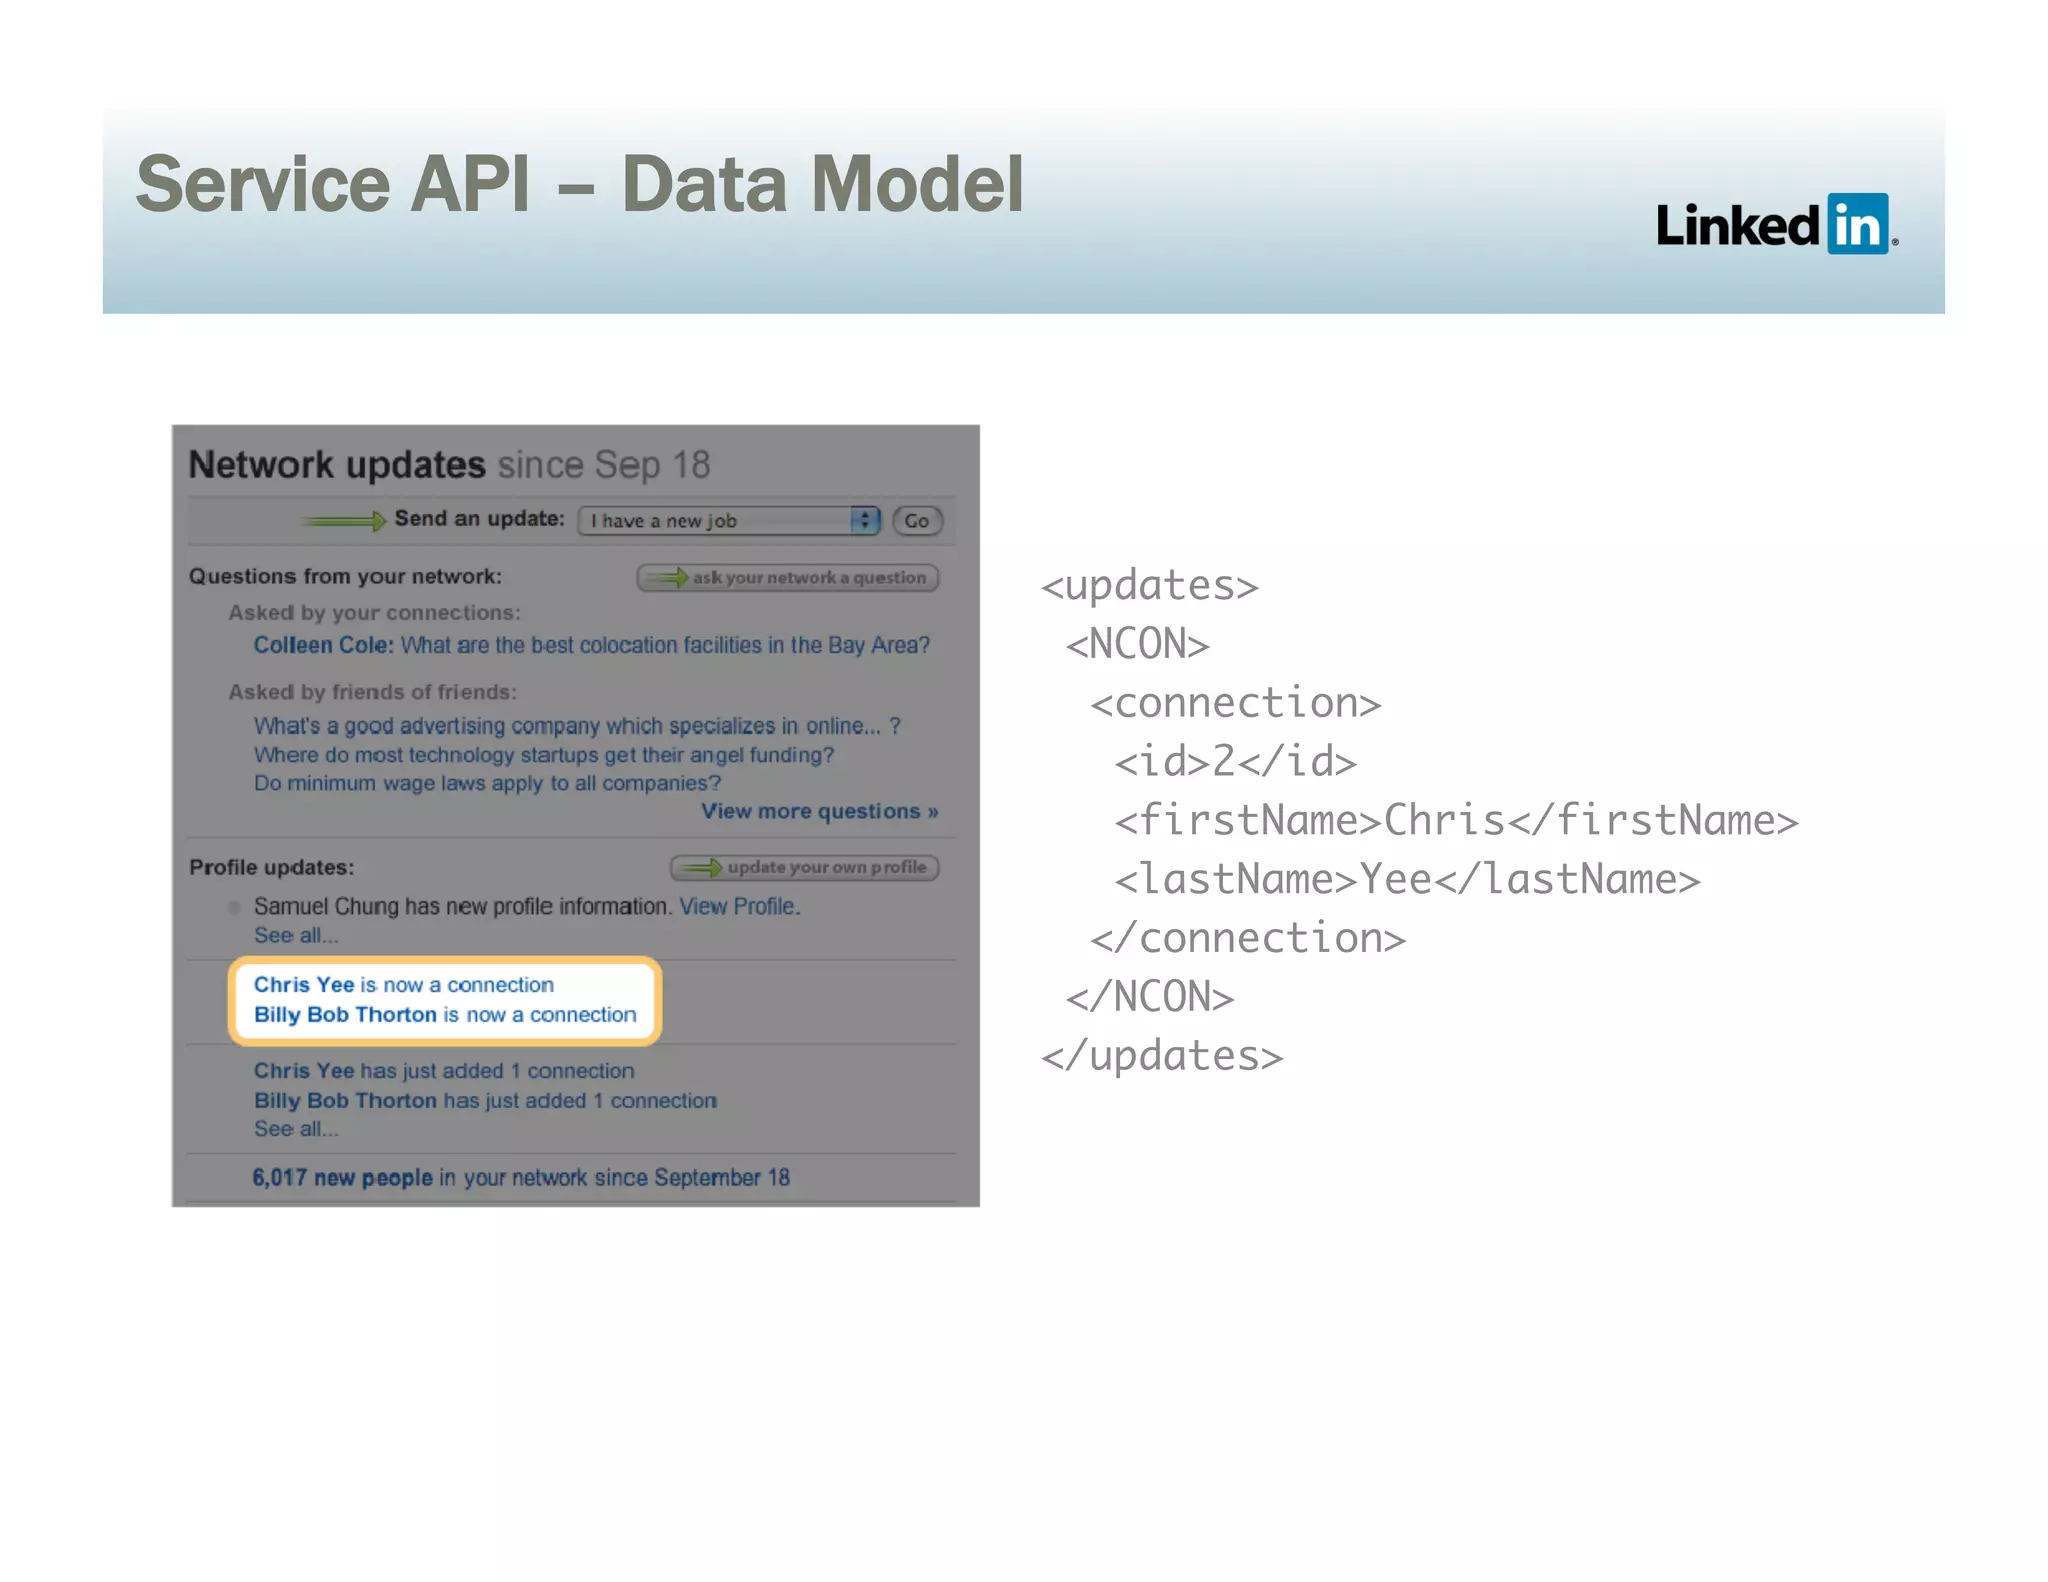Image resolution: width=2048 pixels, height=1582 pixels.
Task: Open the good advertising company question
Action: click(577, 725)
